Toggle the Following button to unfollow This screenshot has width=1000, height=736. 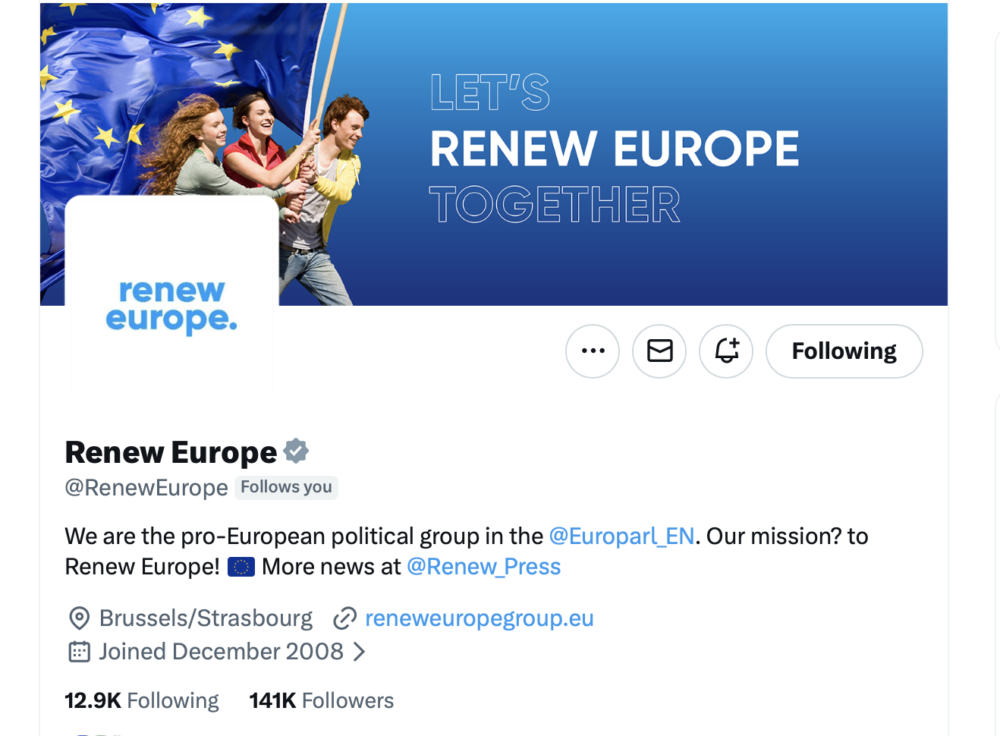[844, 351]
